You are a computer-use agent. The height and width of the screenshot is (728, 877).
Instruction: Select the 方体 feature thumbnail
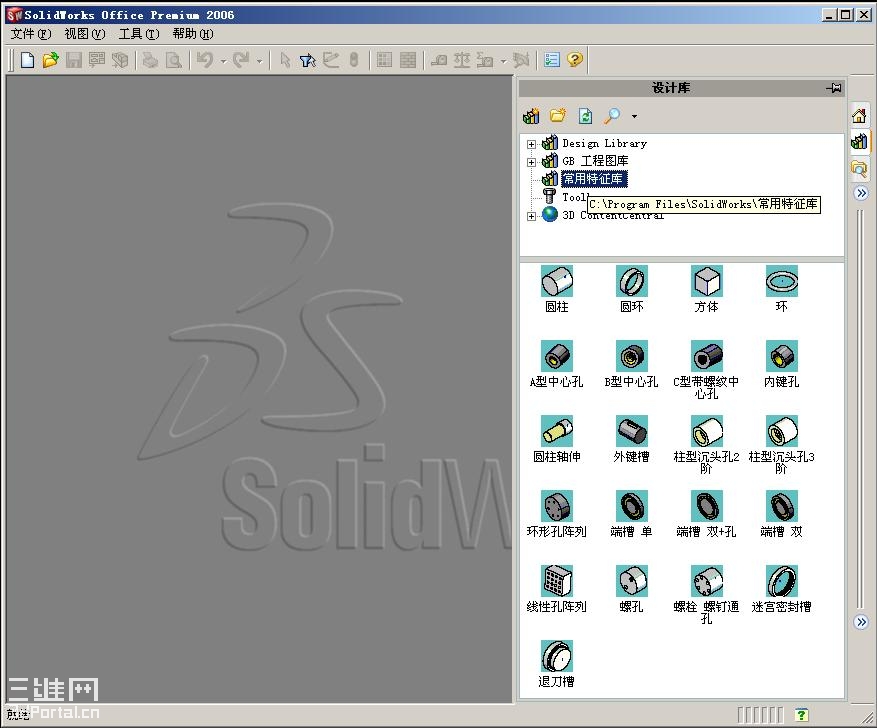point(706,281)
